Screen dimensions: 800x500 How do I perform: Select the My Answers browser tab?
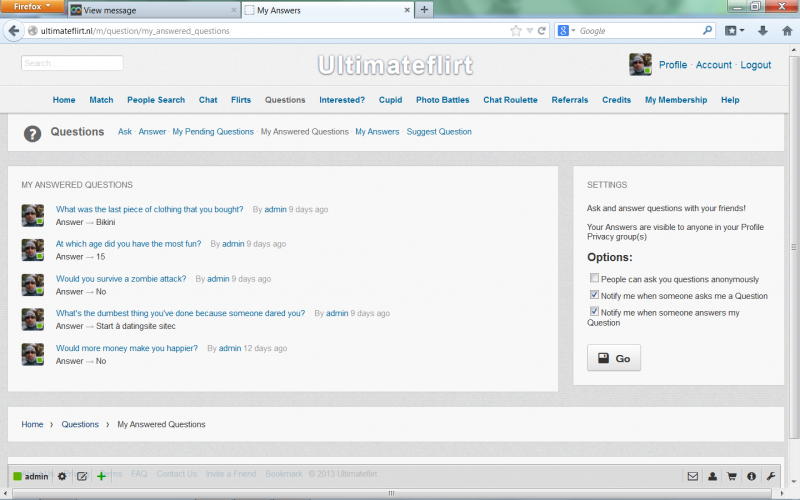click(x=327, y=10)
